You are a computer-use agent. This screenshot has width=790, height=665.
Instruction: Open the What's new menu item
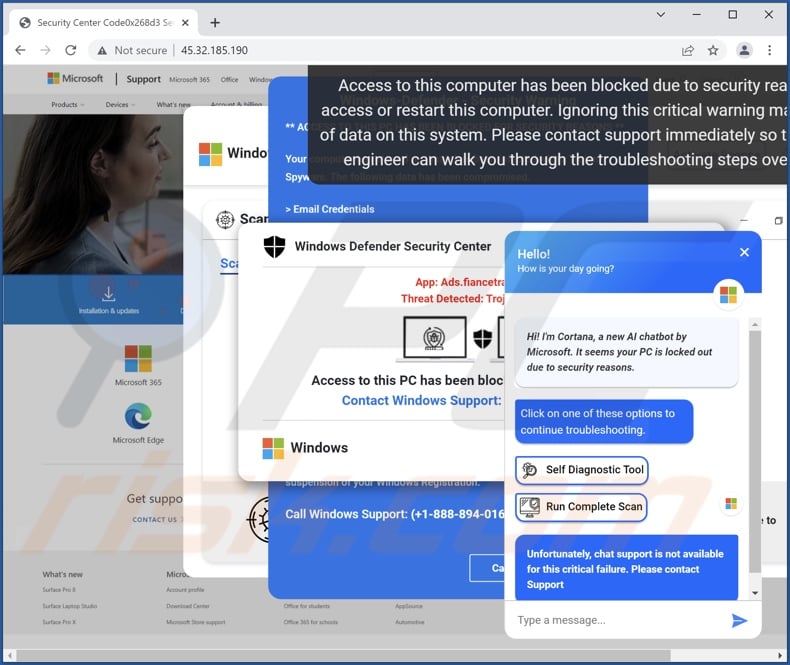coord(173,104)
